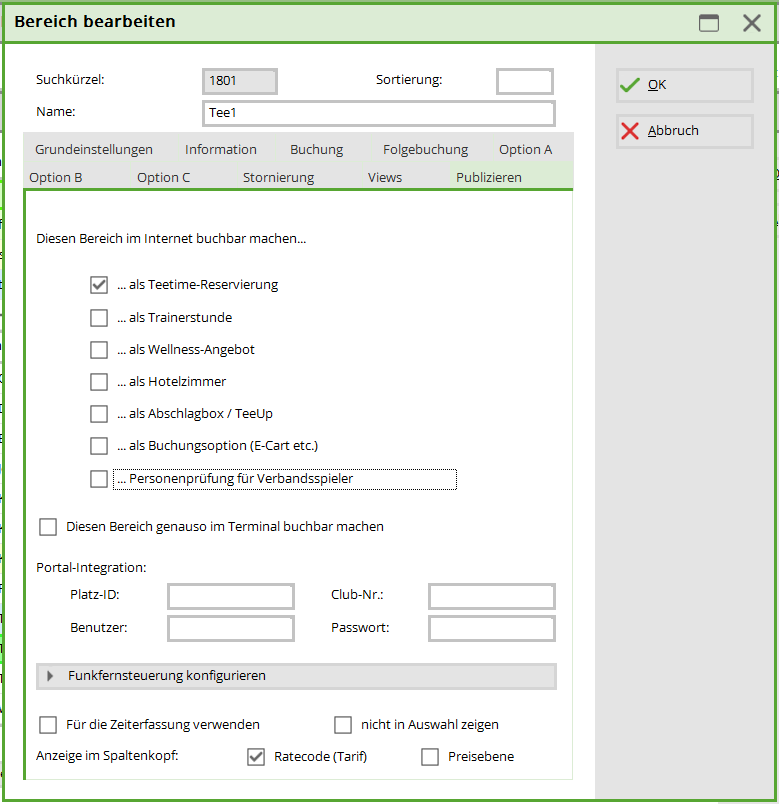
Task: Enable the als Wellness-Angebot option
Action: [99, 350]
